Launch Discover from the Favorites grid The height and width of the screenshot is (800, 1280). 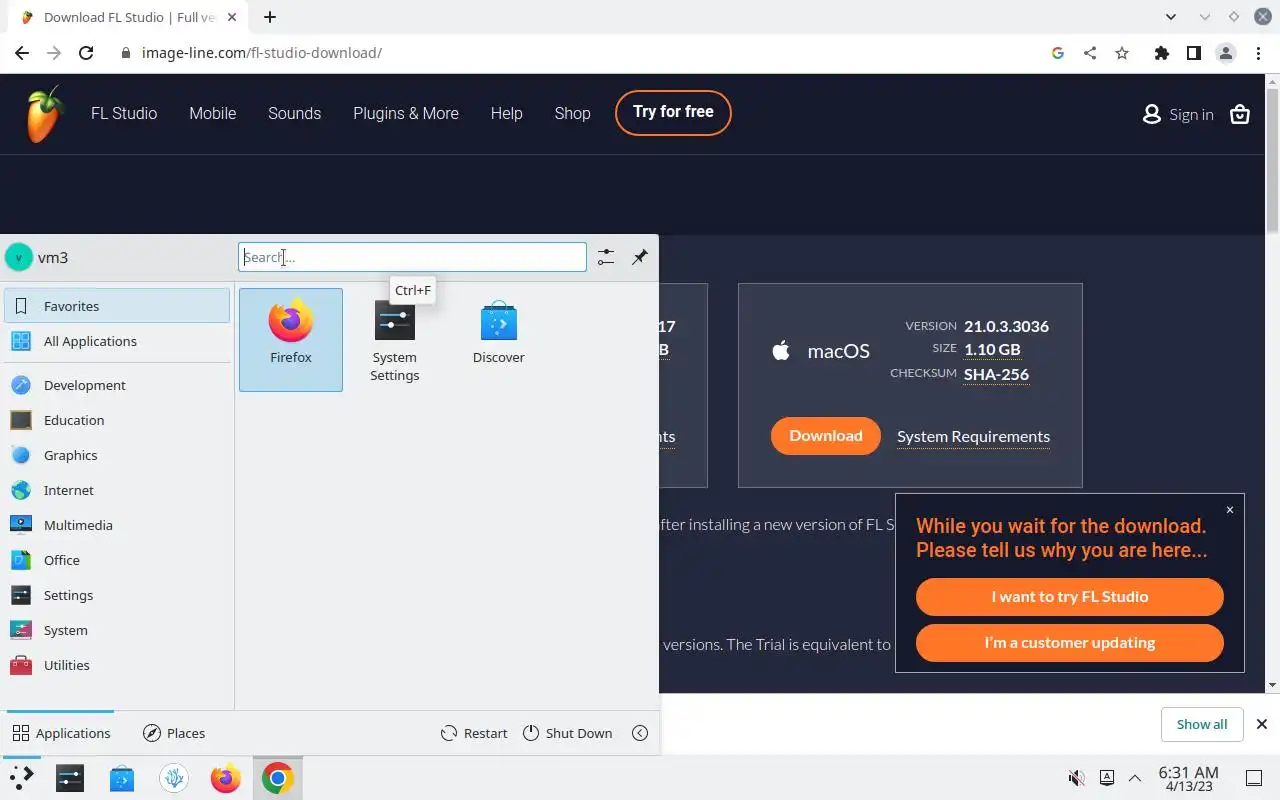point(498,340)
